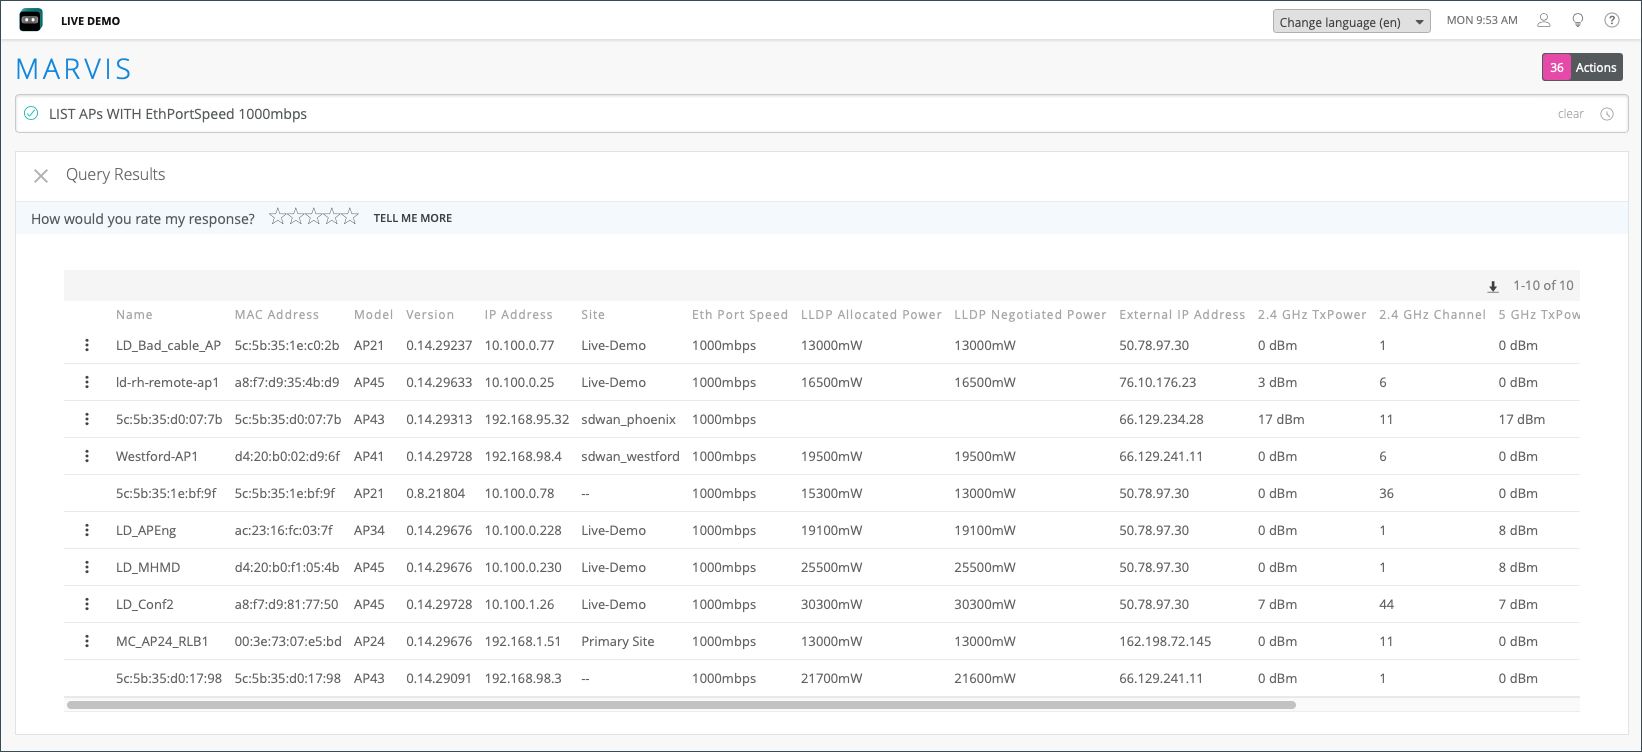Click the green query status check icon
This screenshot has height=752, width=1642.
pos(31,113)
